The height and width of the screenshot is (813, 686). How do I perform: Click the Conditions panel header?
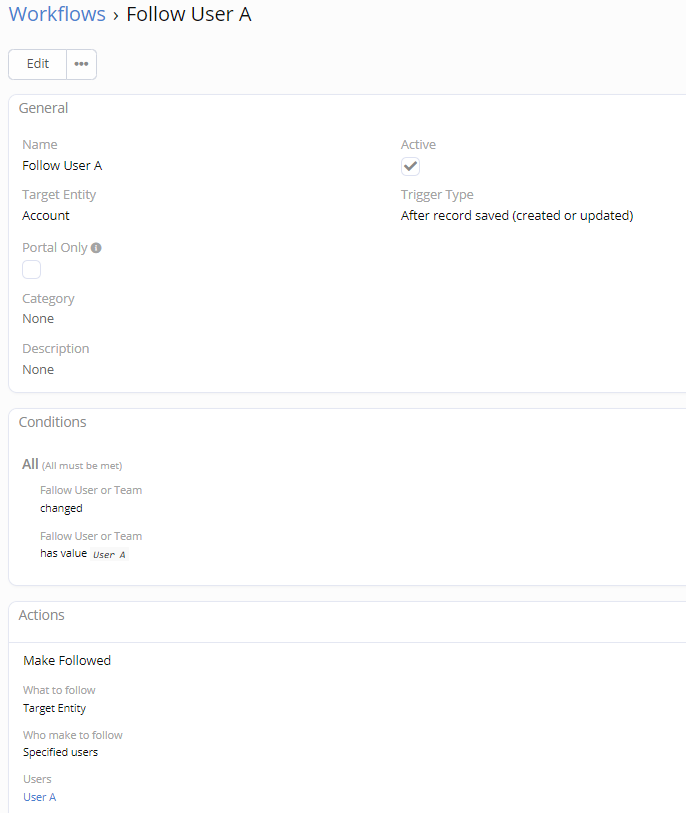pos(53,422)
